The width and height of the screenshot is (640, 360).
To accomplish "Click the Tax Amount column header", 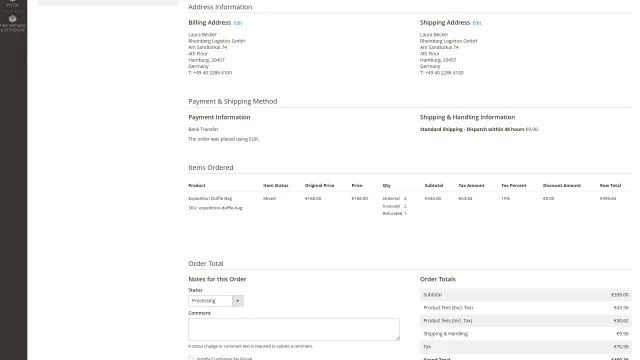I will (471, 185).
